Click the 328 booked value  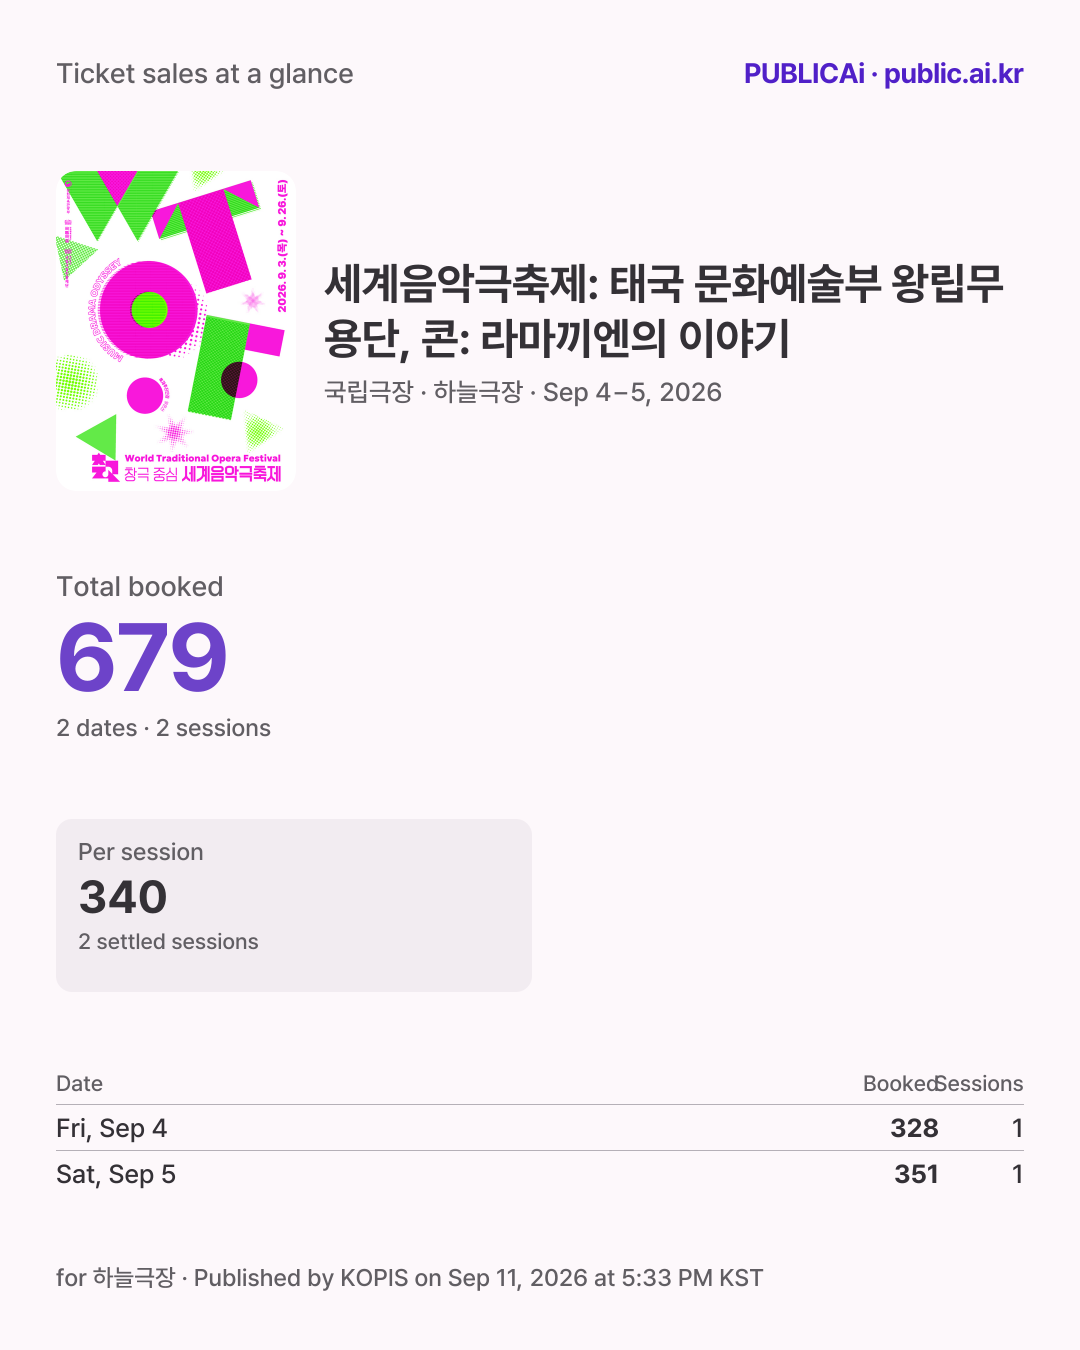click(914, 1128)
